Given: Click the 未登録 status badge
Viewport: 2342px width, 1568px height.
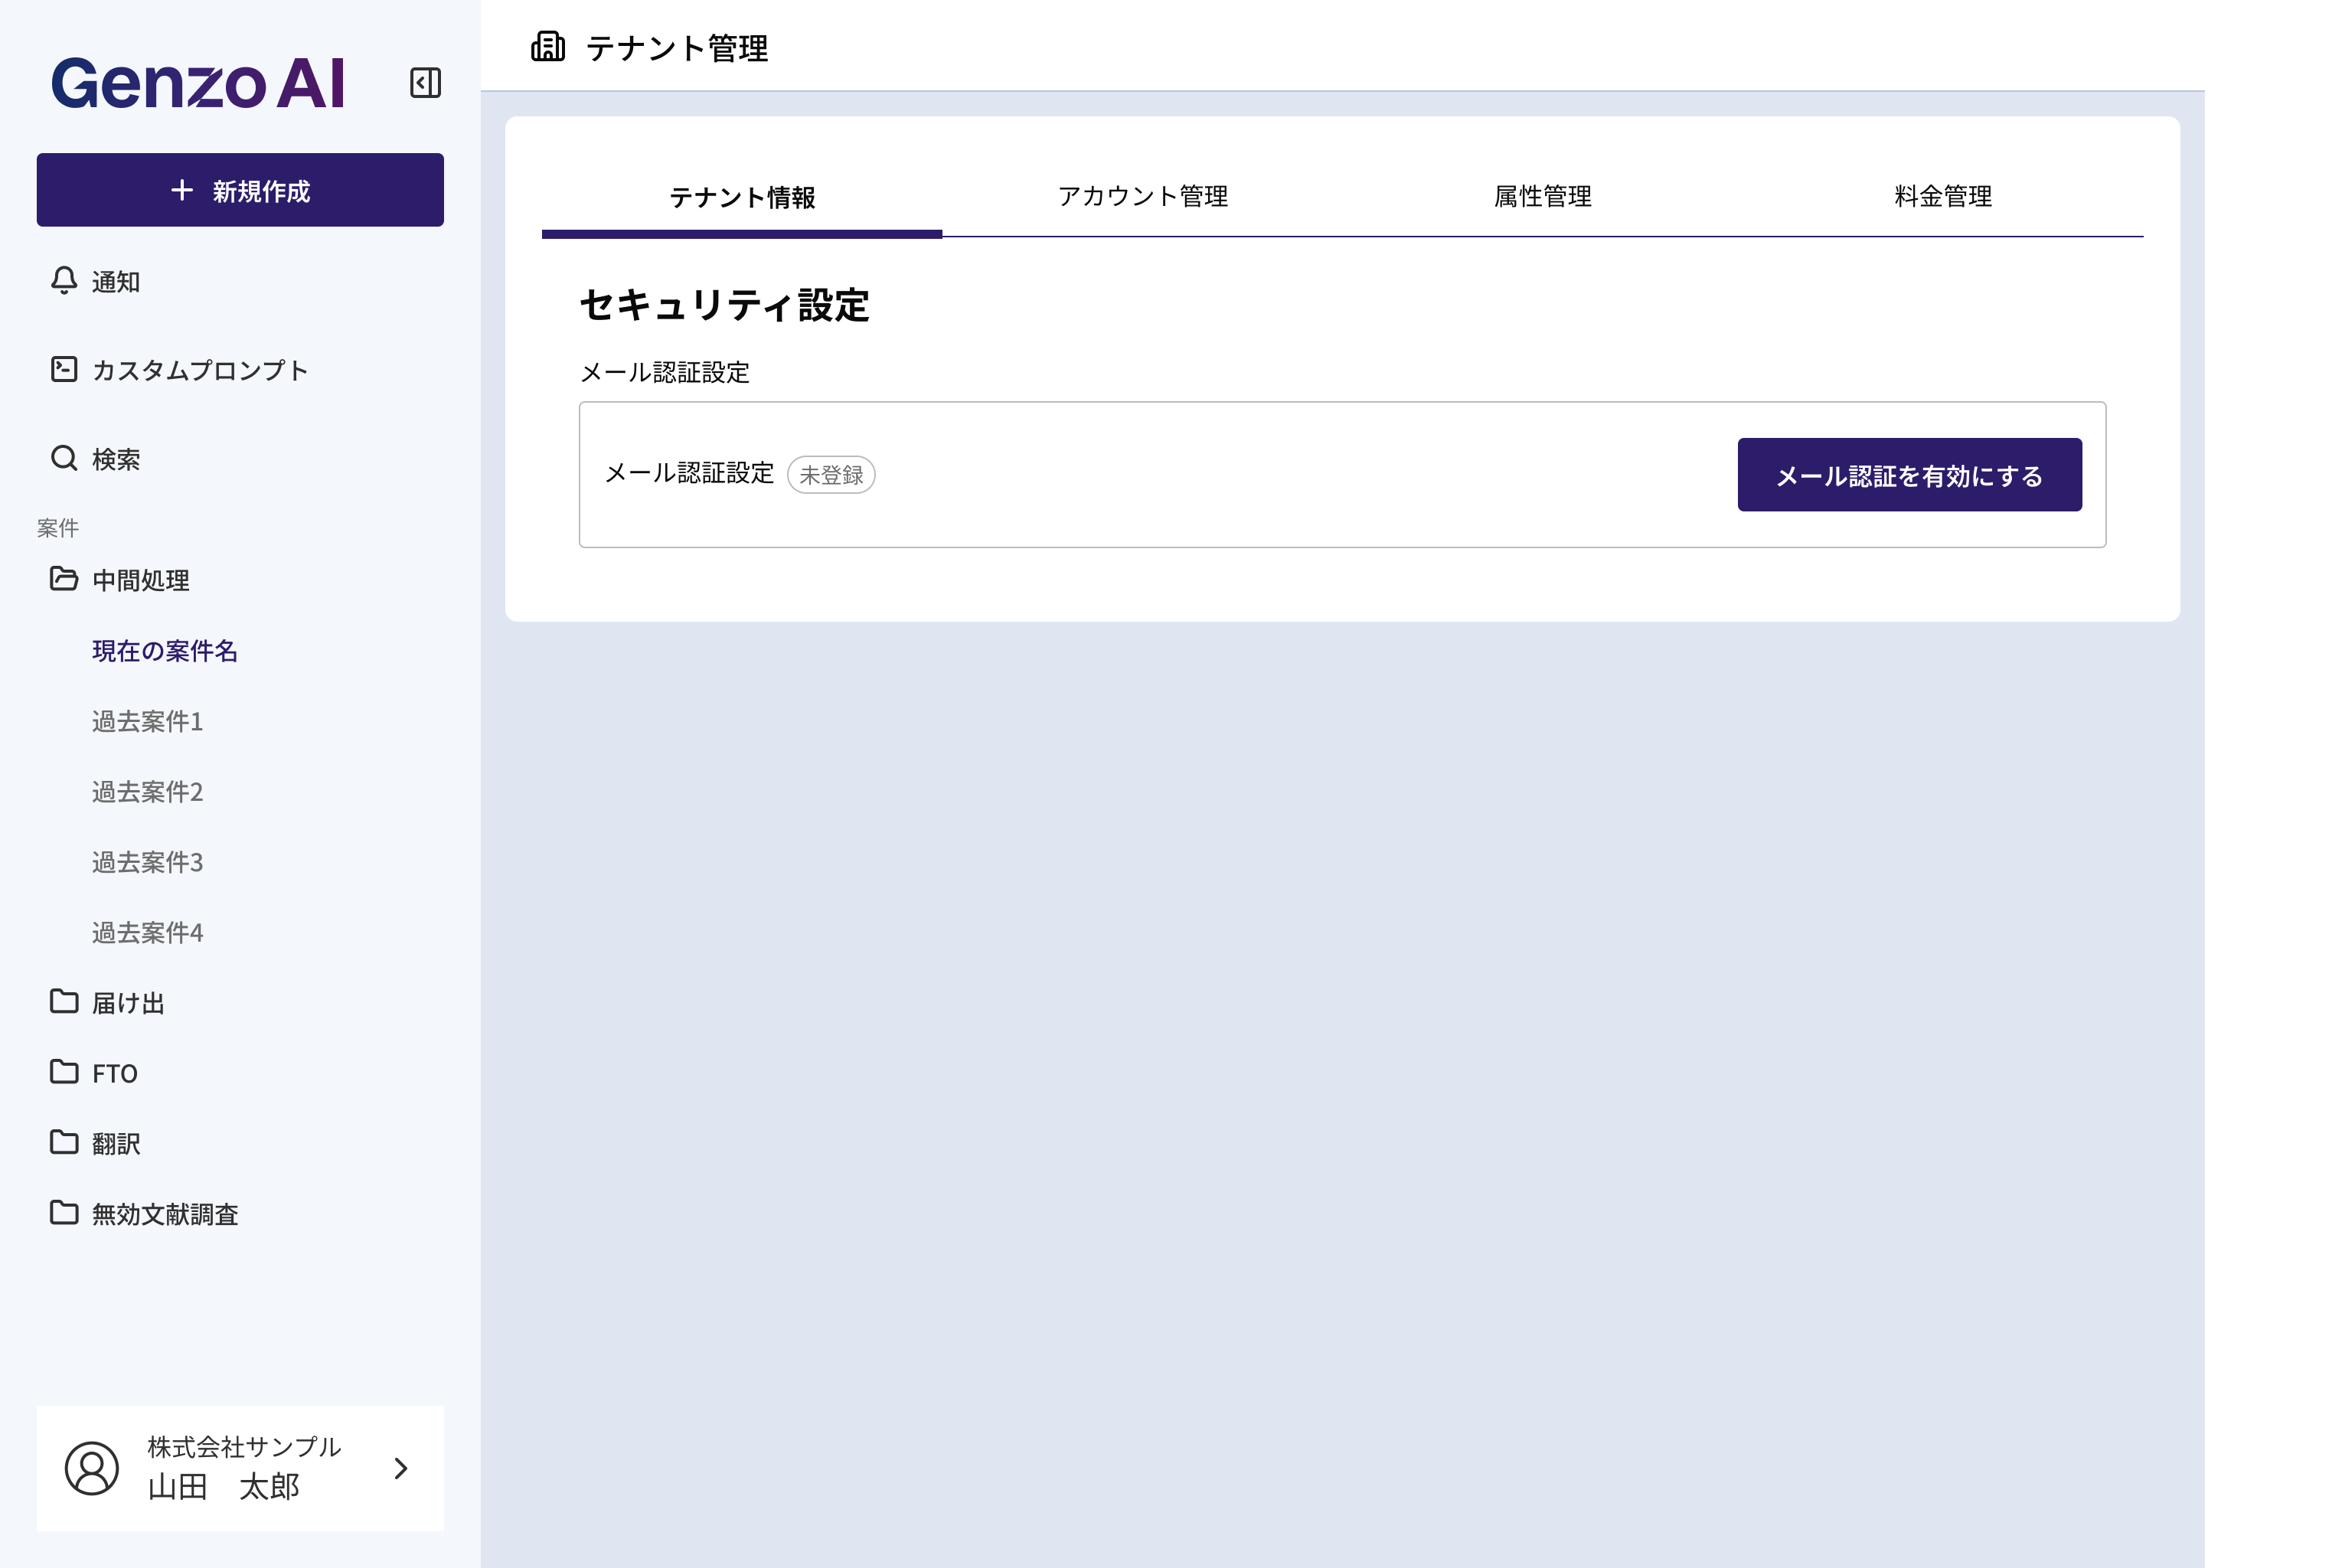Looking at the screenshot, I should tap(831, 475).
